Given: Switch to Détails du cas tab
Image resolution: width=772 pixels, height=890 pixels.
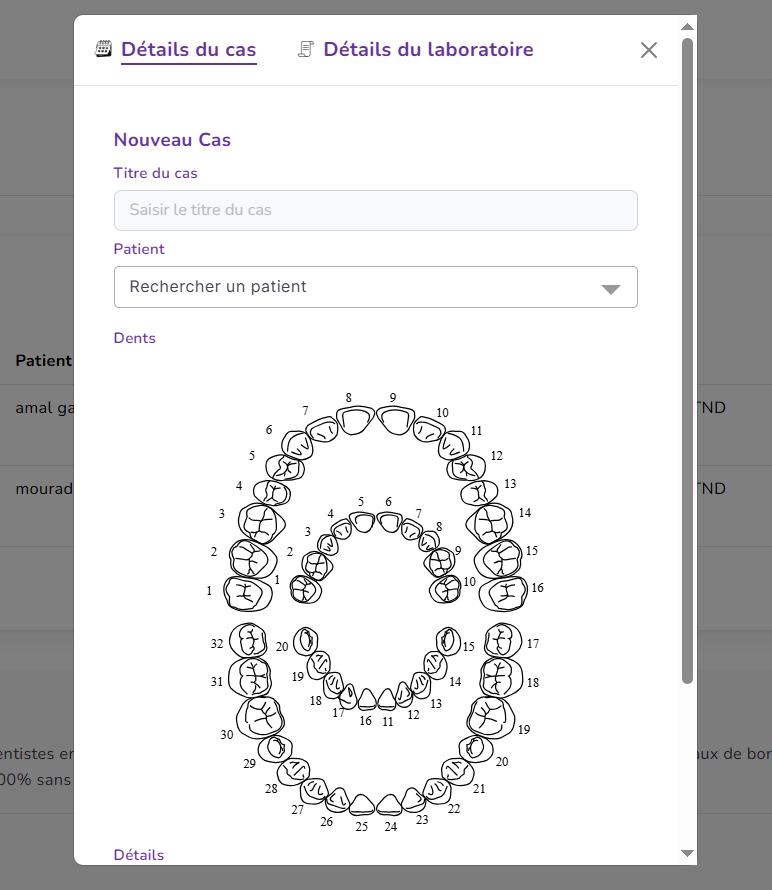Looking at the screenshot, I should (x=188, y=49).
